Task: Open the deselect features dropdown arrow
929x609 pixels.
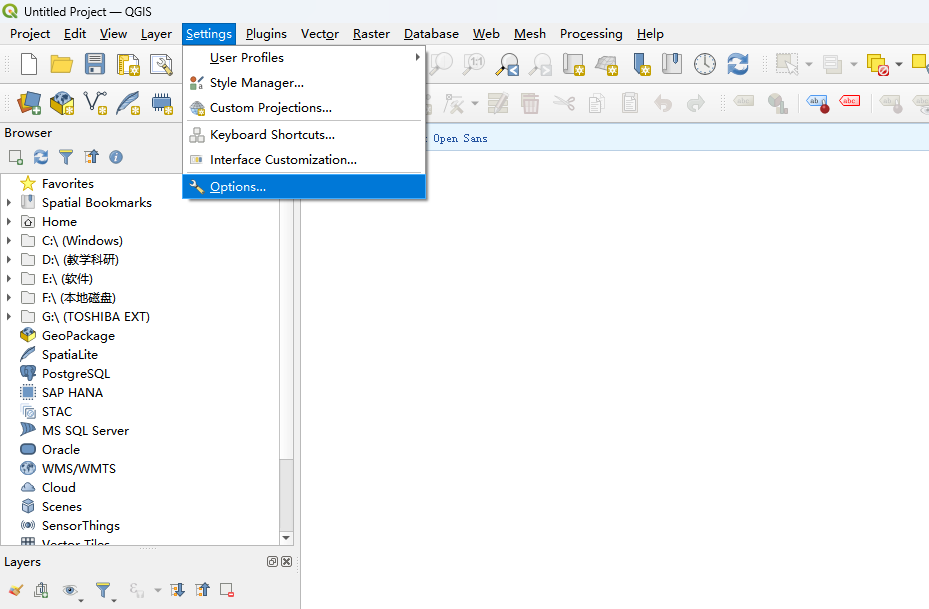Action: (x=899, y=64)
